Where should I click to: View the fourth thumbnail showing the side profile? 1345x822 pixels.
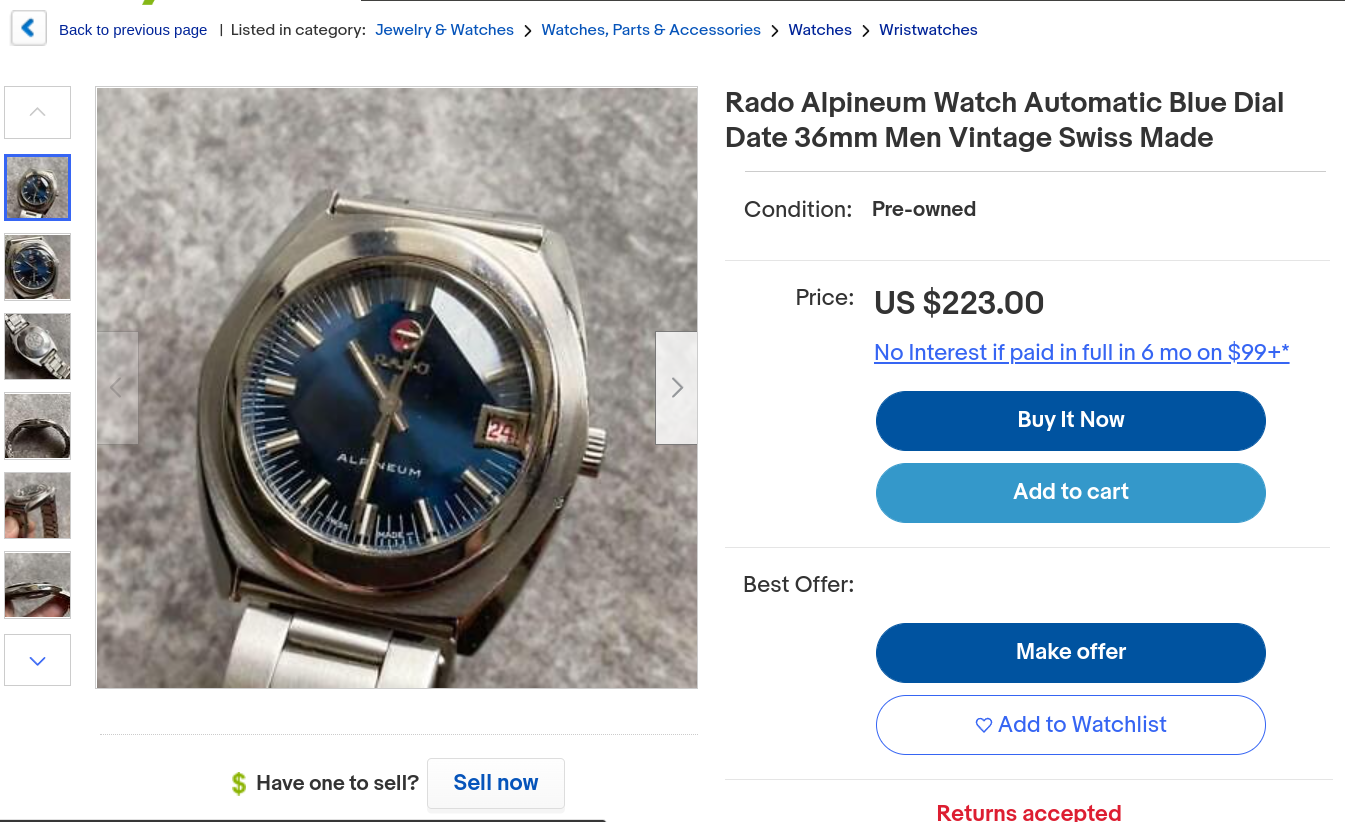[x=38, y=426]
